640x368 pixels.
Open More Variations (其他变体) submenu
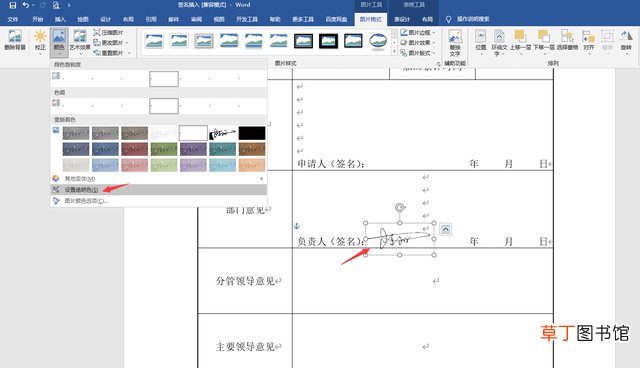[159, 179]
